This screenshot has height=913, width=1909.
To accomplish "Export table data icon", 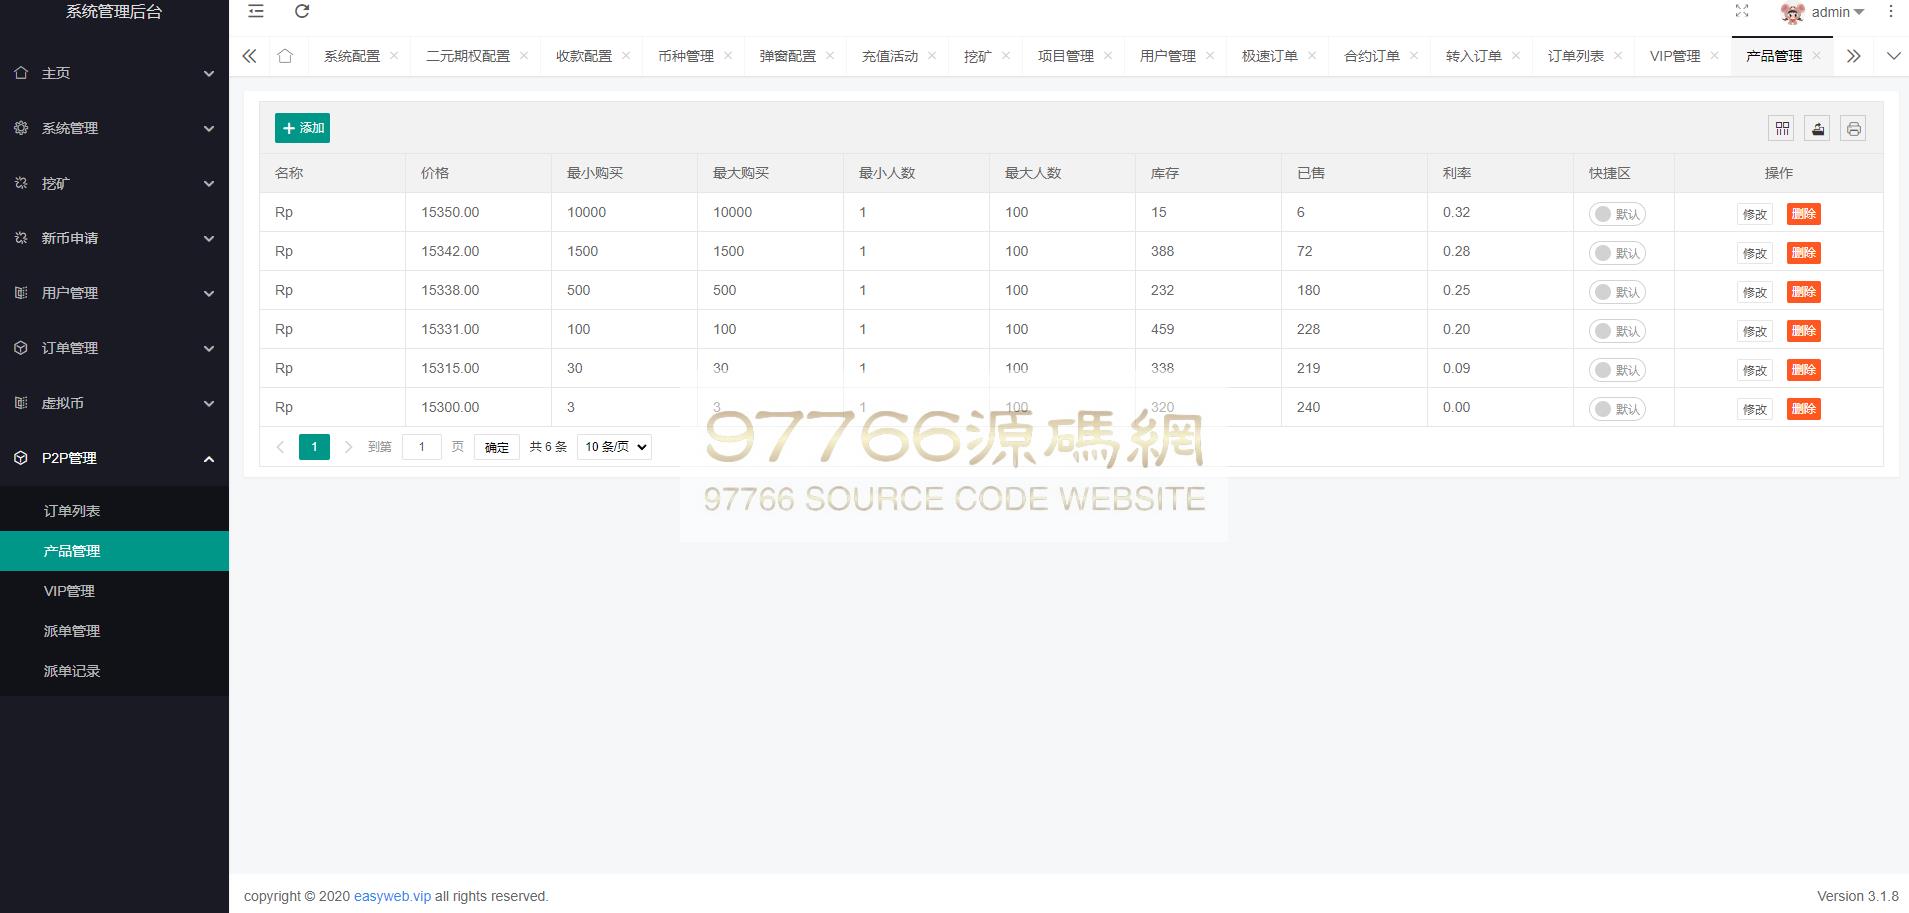I will pyautogui.click(x=1818, y=128).
